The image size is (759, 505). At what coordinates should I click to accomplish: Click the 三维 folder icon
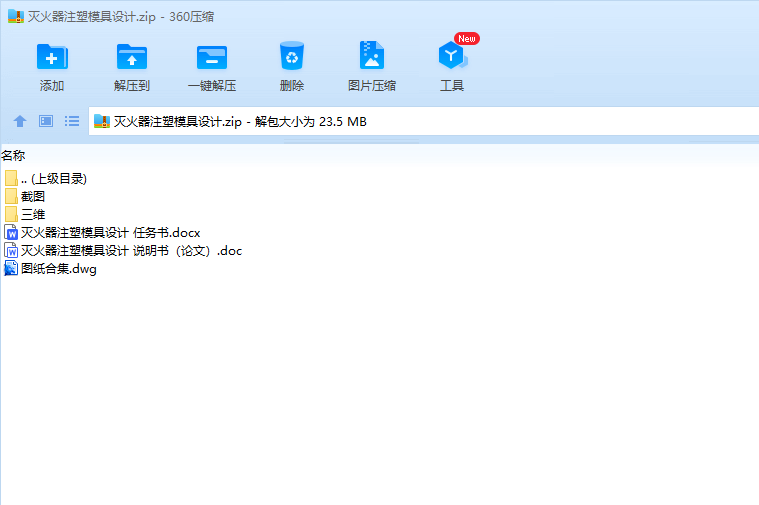[x=11, y=214]
